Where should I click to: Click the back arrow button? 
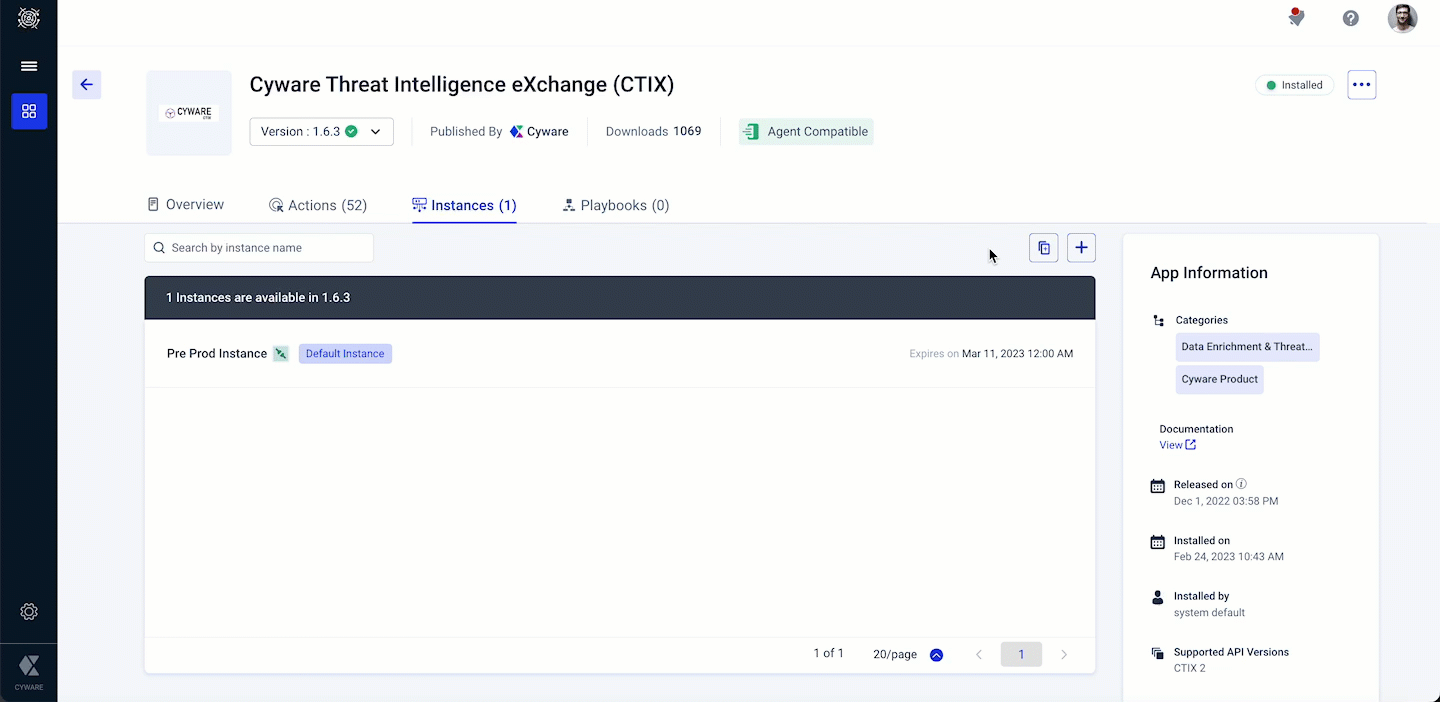[87, 85]
